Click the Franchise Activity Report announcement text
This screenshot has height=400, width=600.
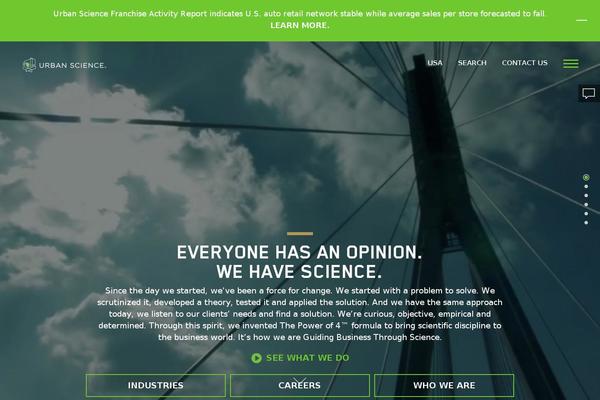[x=299, y=14]
